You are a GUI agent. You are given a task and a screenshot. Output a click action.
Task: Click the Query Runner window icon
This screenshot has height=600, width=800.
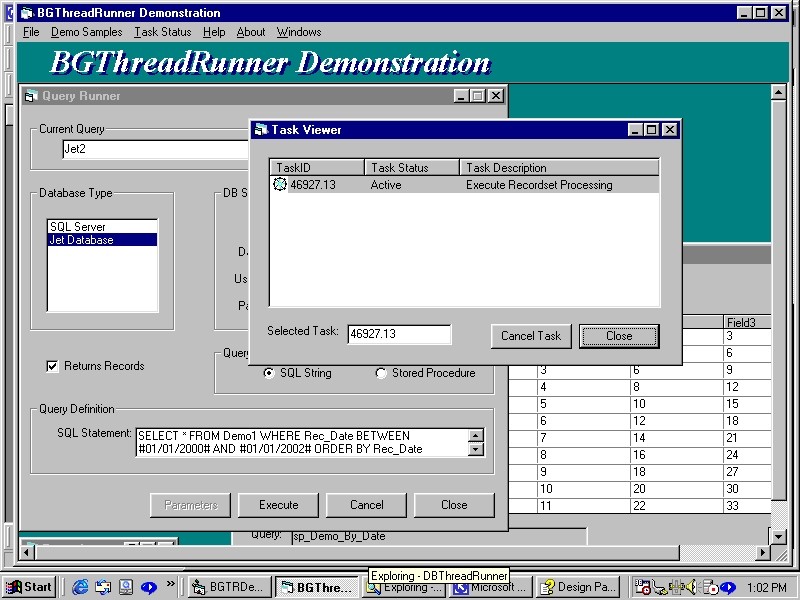click(31, 96)
